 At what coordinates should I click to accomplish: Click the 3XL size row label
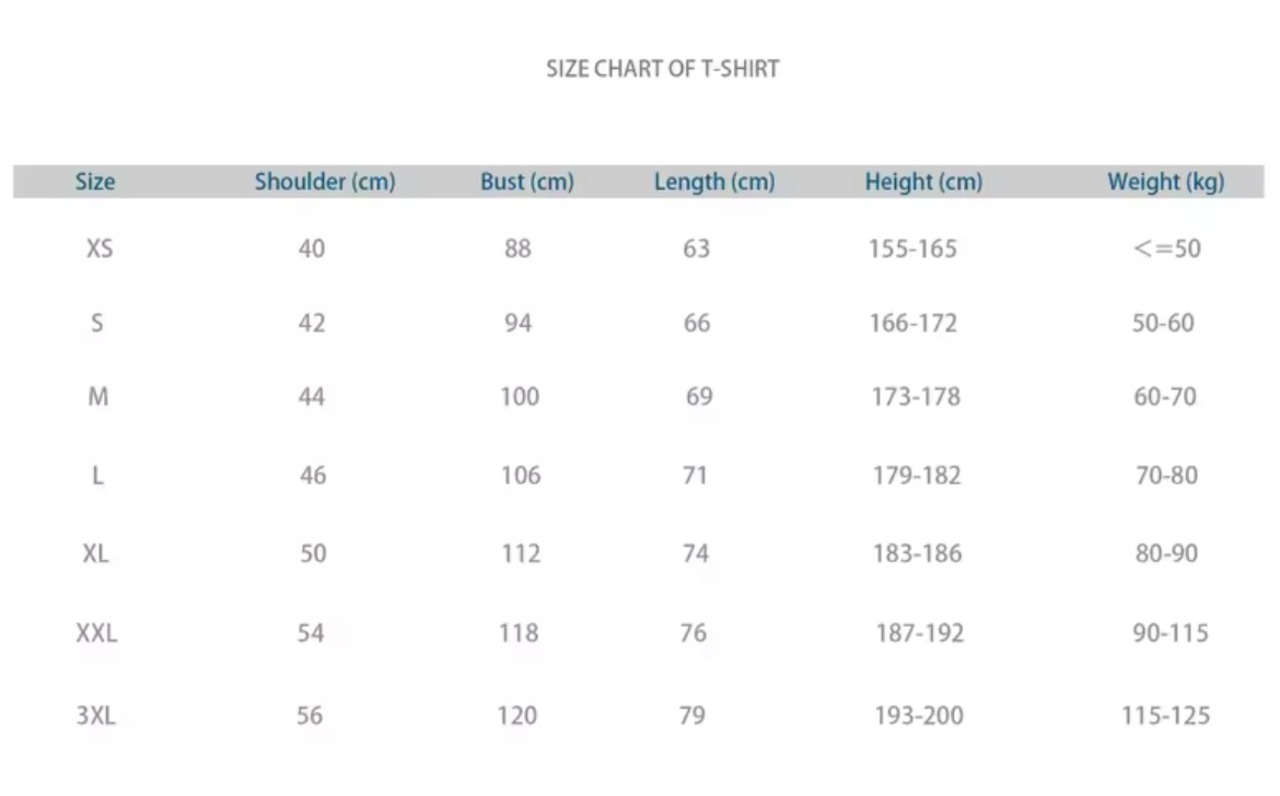click(x=96, y=715)
